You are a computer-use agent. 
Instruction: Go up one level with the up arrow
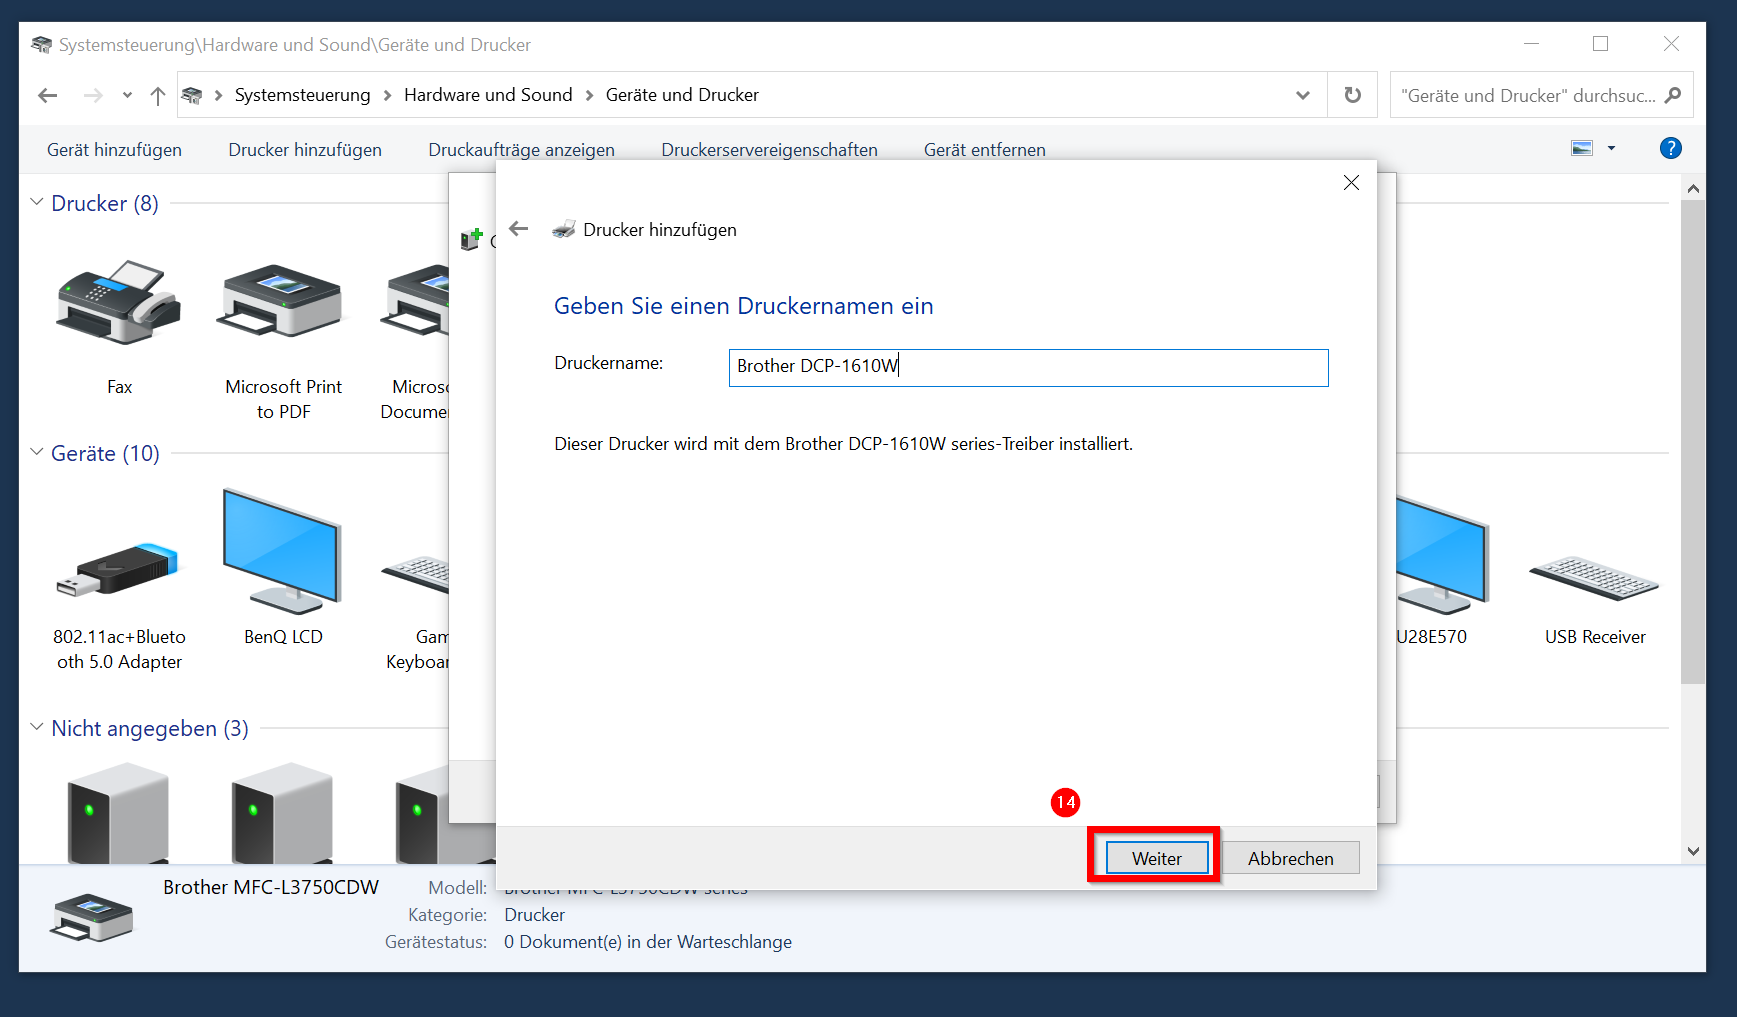157,95
